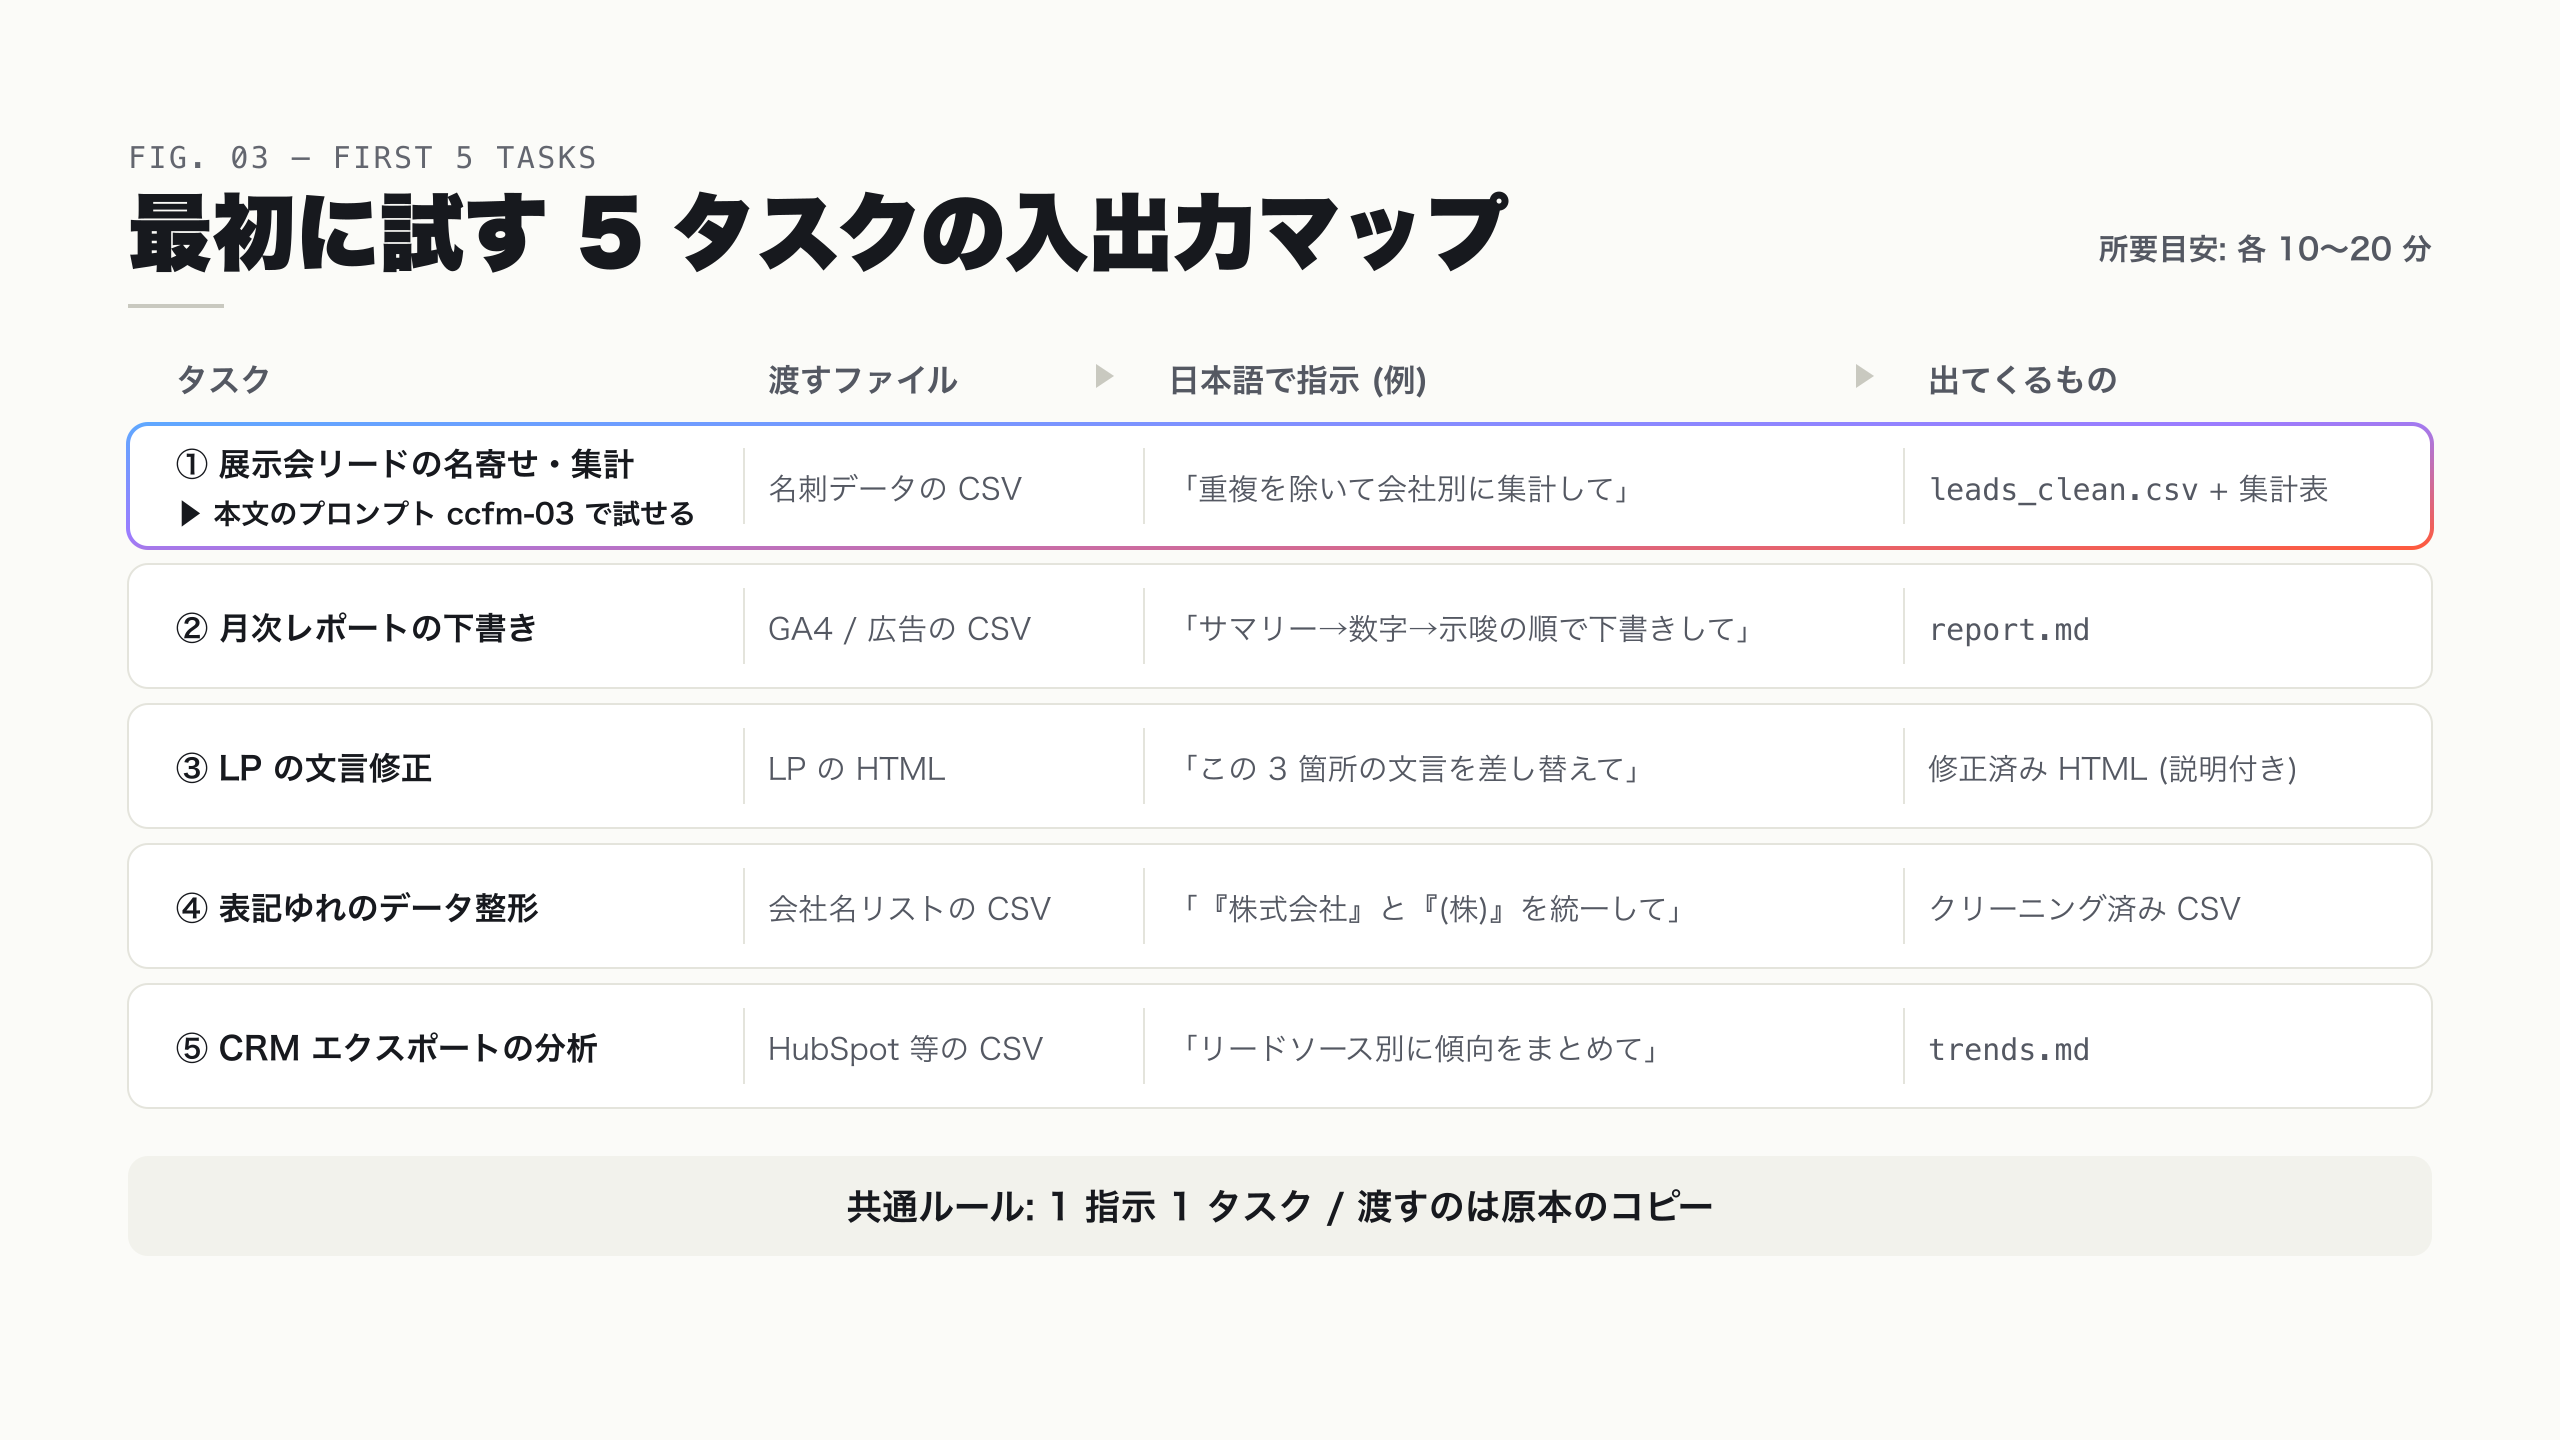Click the arrow icon after 渡すファイル header
Screen dimensions: 2560x1440
point(1104,377)
